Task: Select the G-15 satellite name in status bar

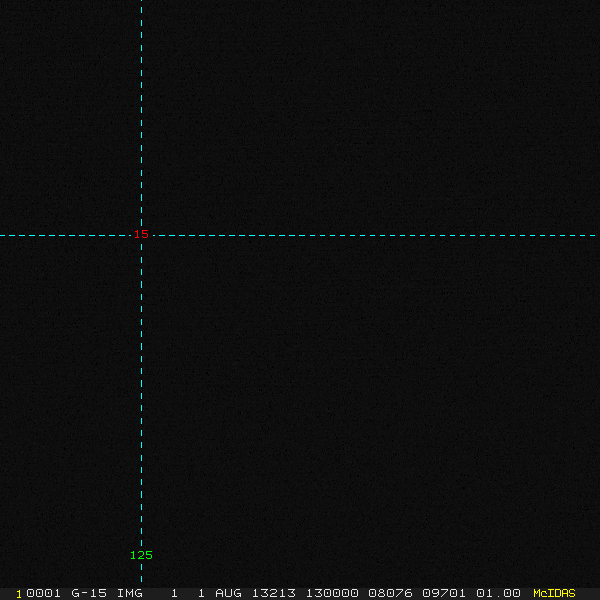Action: [x=89, y=593]
